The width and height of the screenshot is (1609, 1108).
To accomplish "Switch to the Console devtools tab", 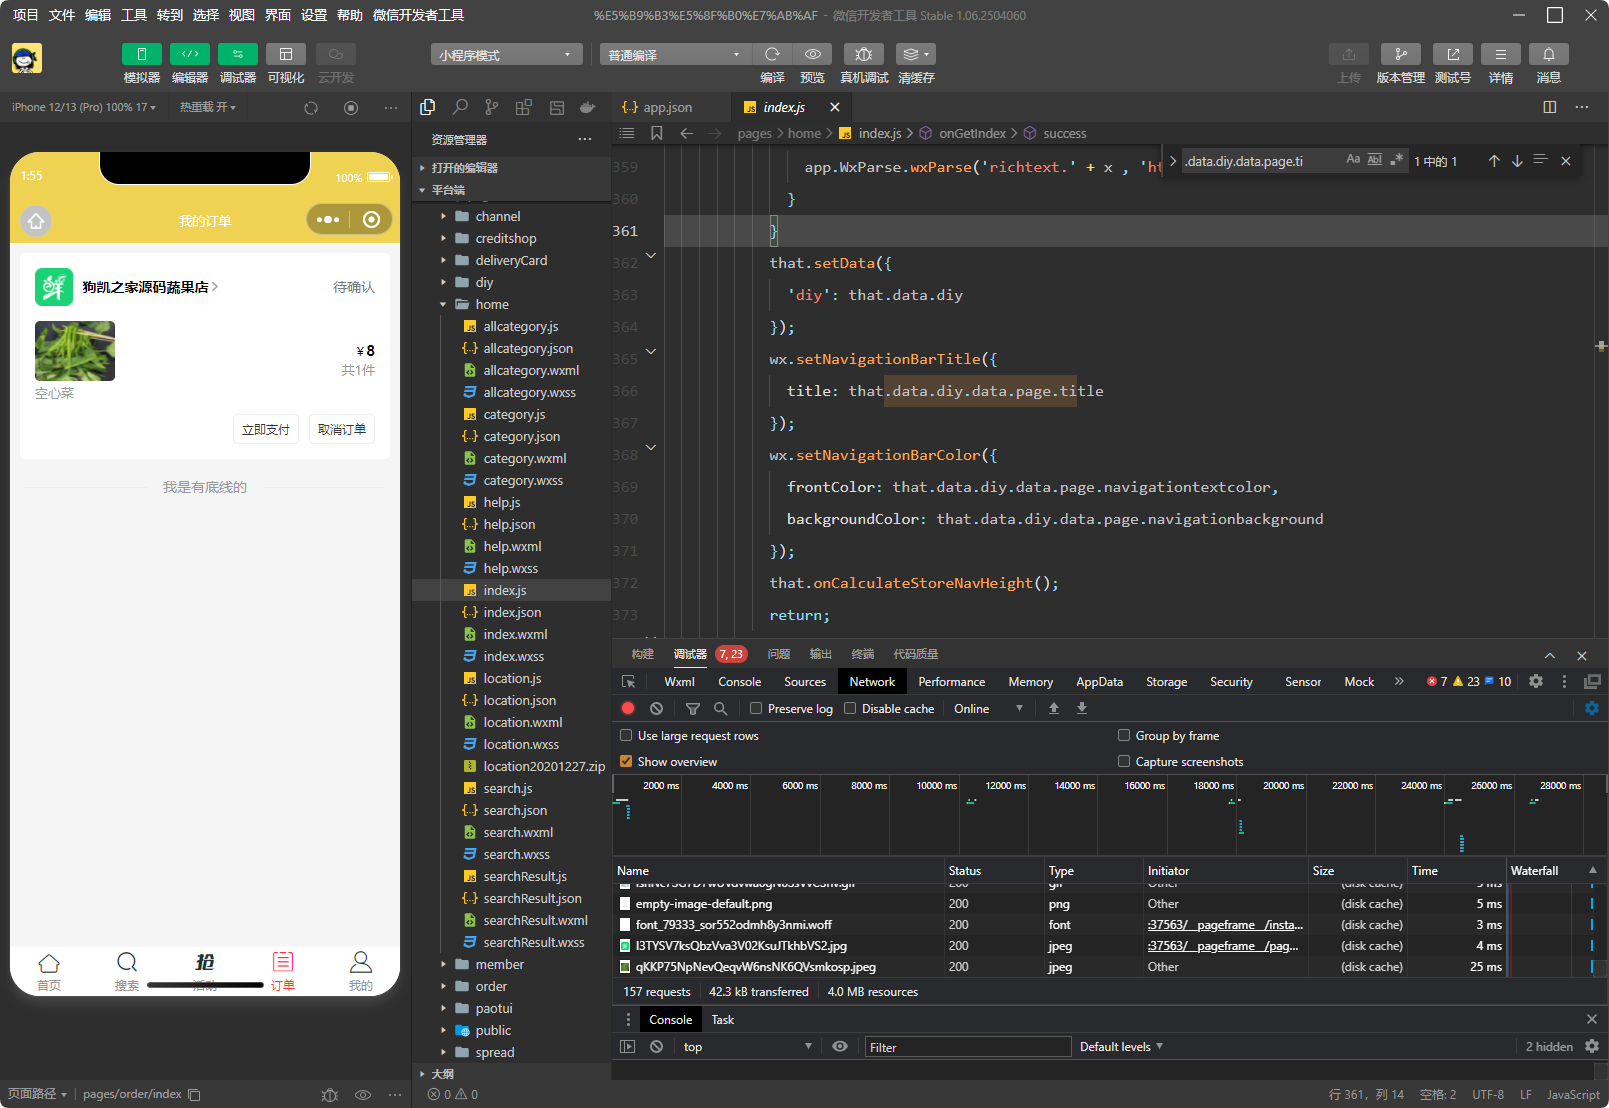I will (739, 682).
